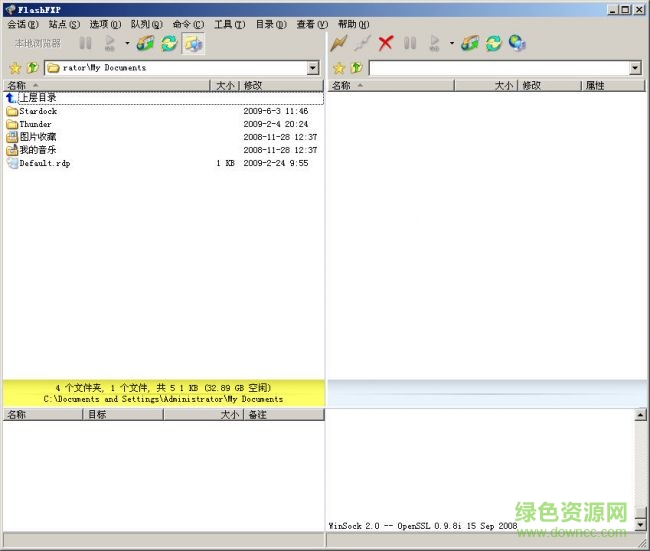The height and width of the screenshot is (551, 650).
Task: Sort local files by 大小 column
Action: click(x=225, y=86)
